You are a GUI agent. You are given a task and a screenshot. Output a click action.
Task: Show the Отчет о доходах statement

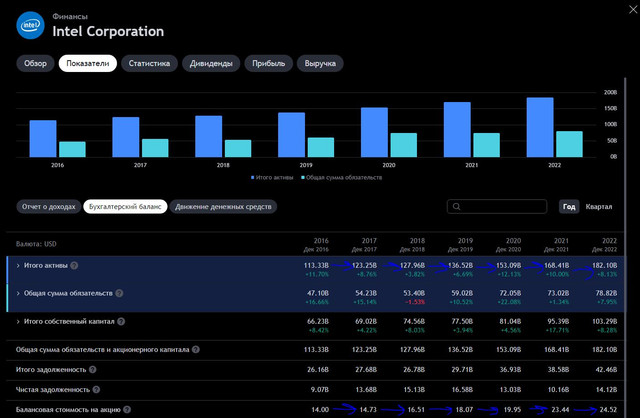tap(49, 207)
